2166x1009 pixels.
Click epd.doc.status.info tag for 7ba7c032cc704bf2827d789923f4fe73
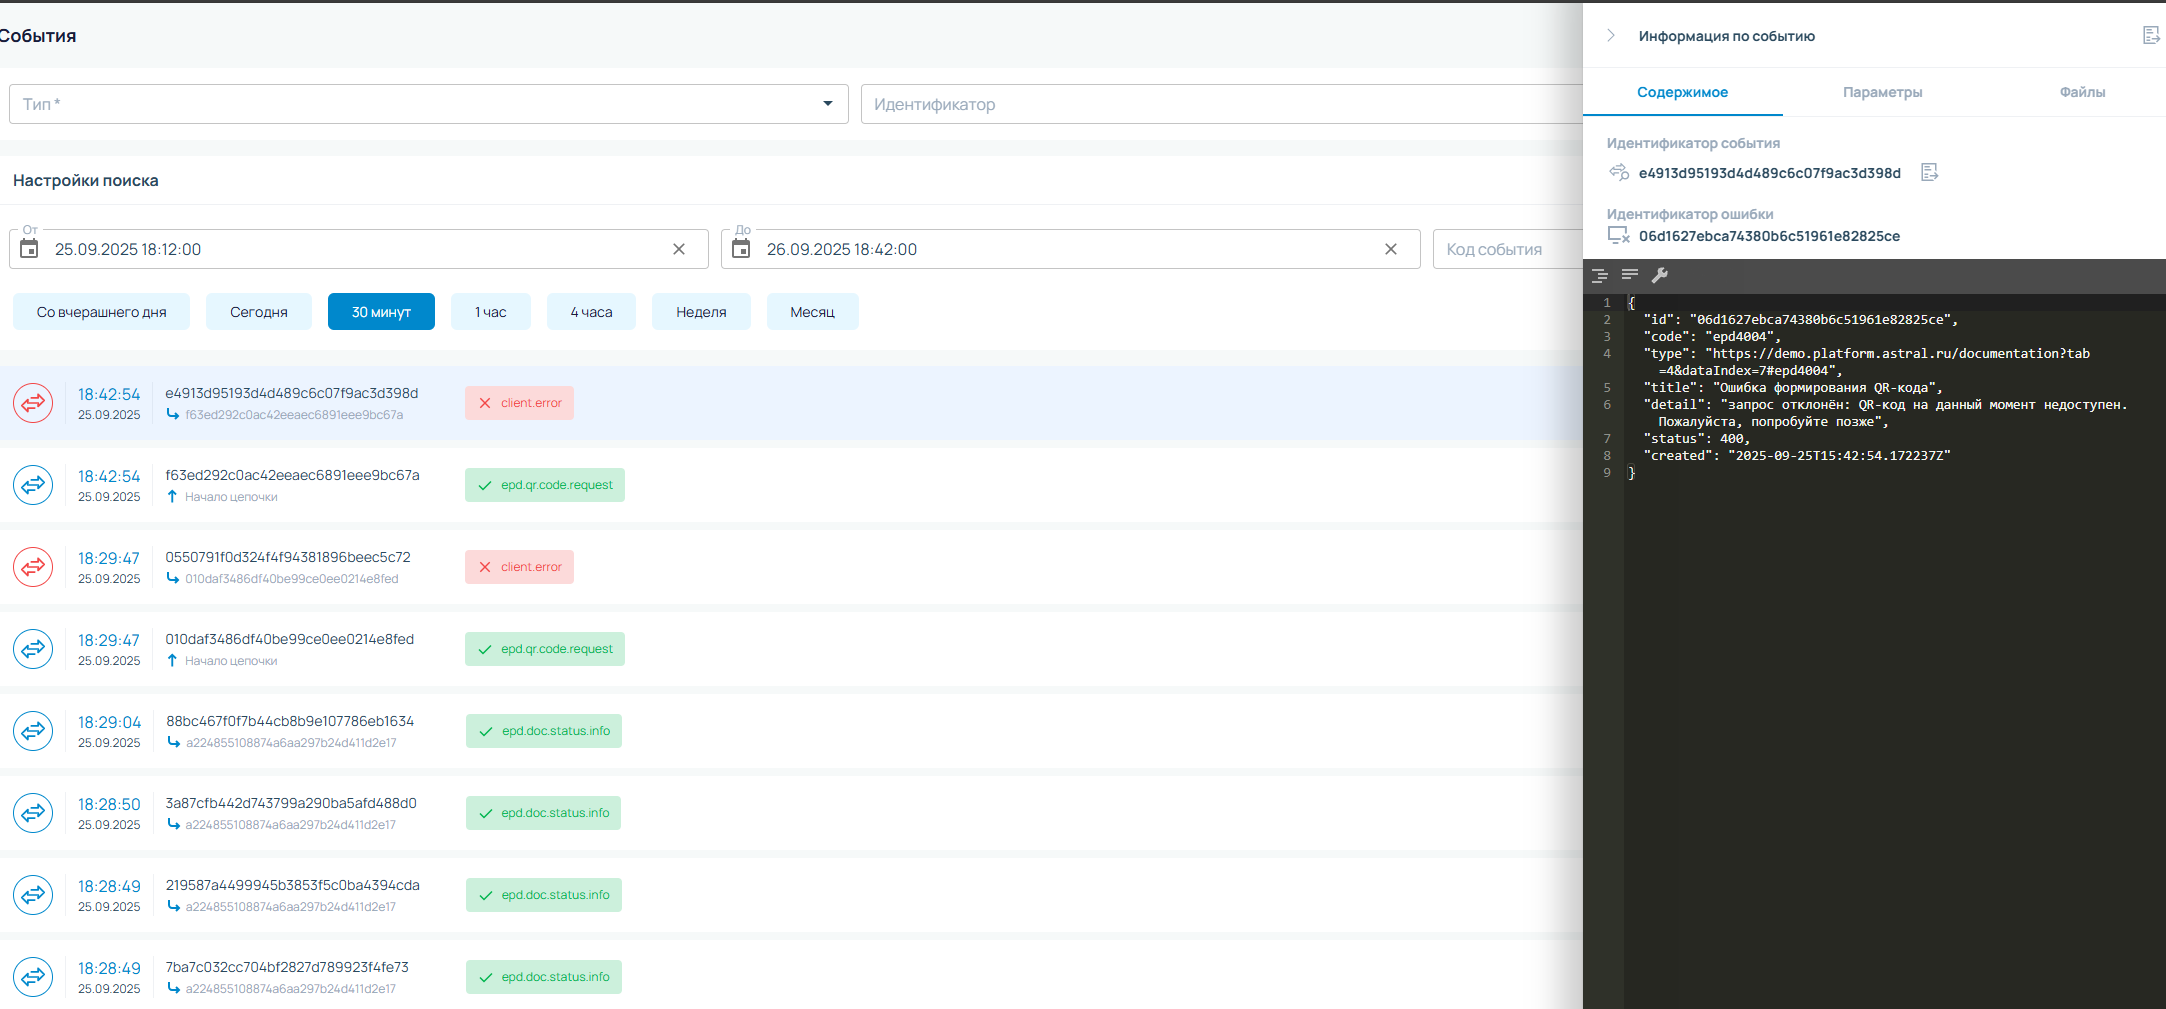pyautogui.click(x=544, y=977)
